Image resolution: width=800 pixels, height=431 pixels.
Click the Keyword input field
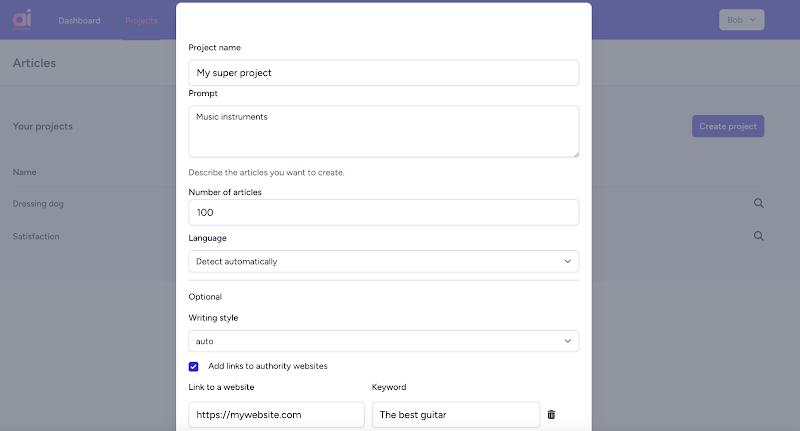(456, 414)
